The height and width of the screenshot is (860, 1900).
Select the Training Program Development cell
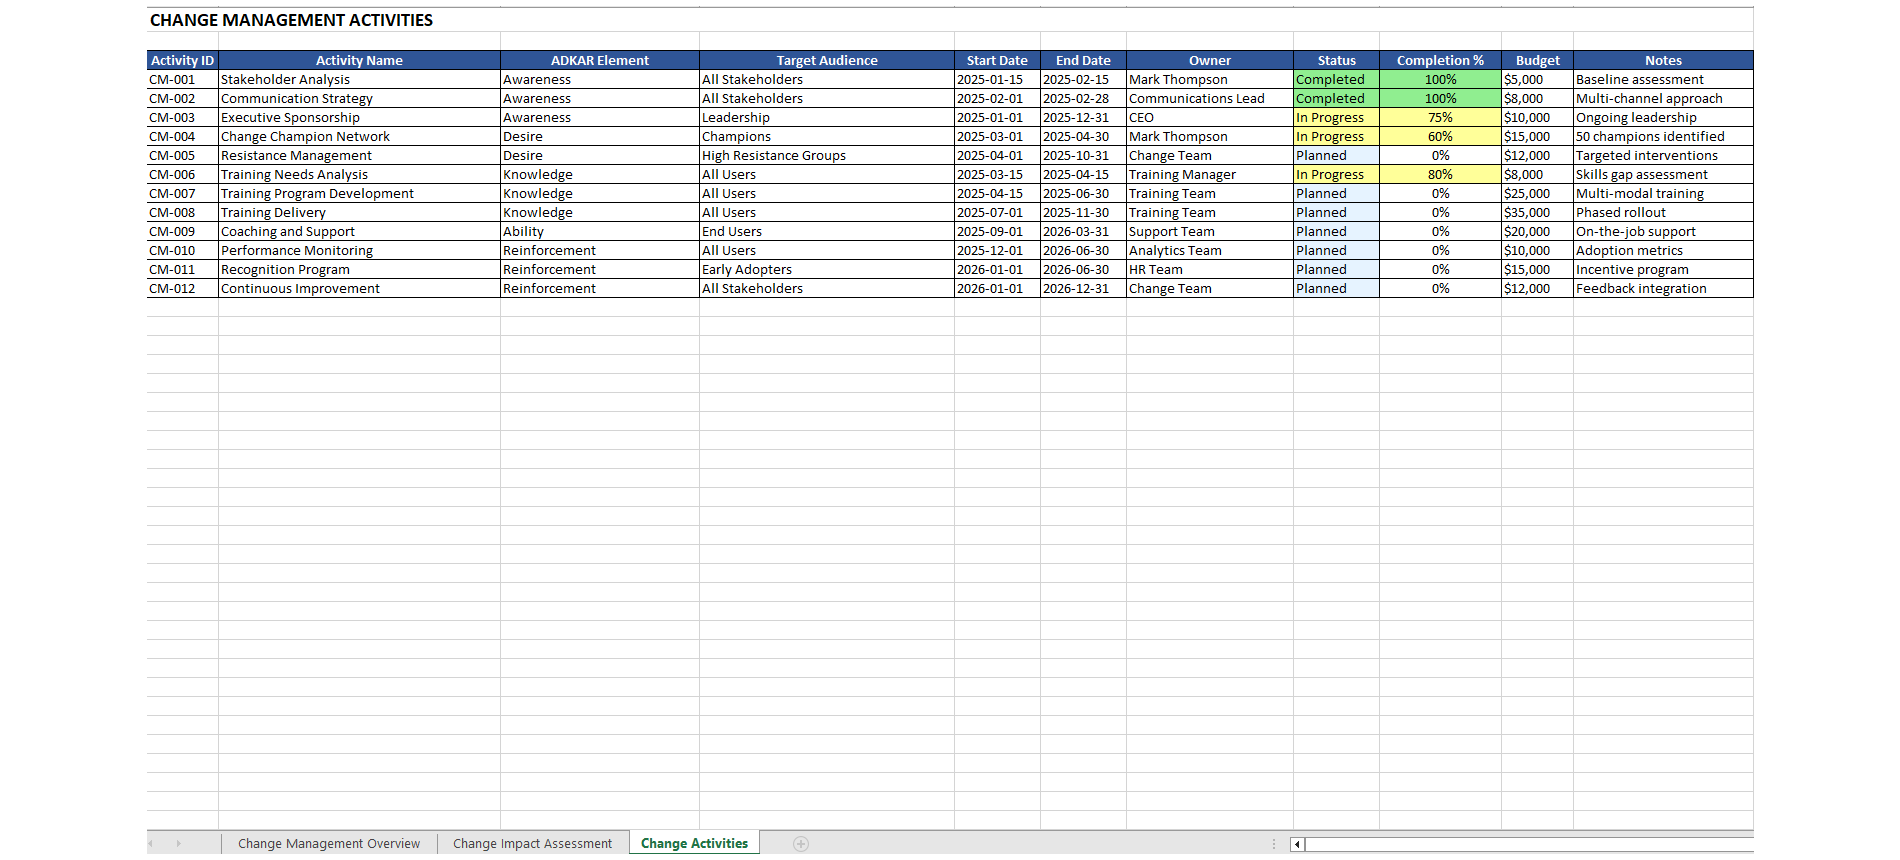point(359,194)
